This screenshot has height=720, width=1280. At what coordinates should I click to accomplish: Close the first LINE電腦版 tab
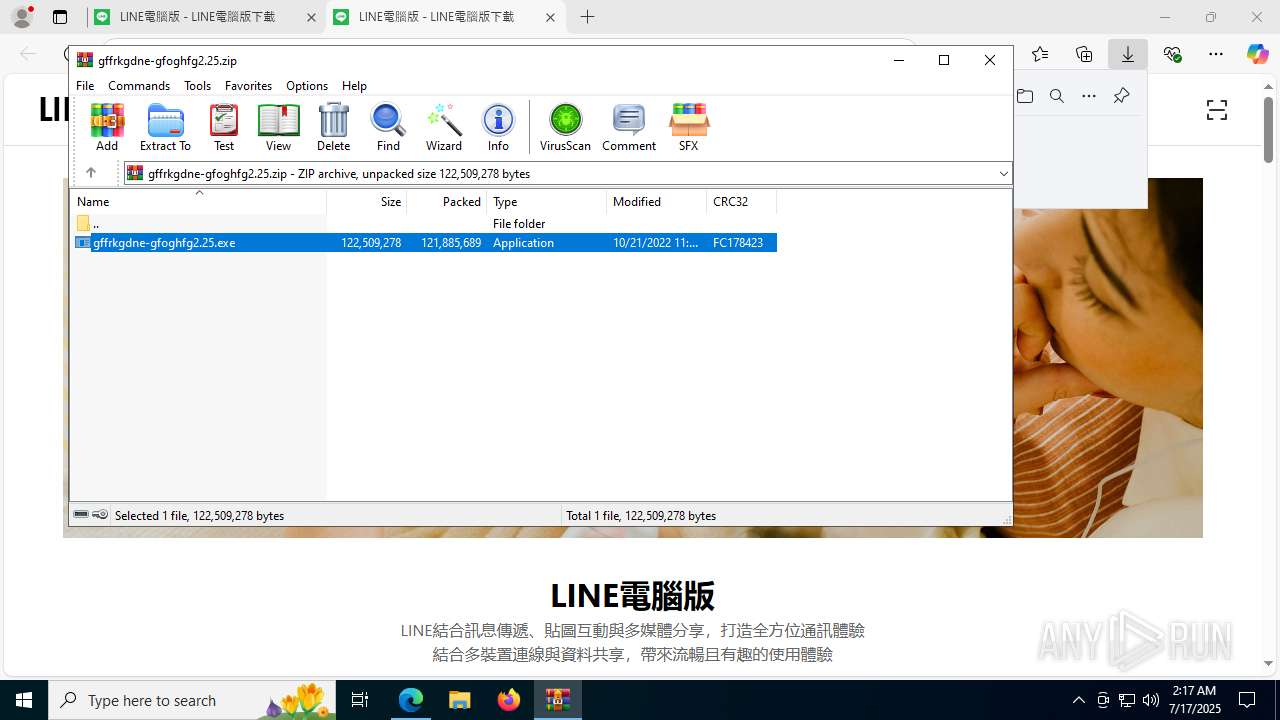(x=311, y=17)
